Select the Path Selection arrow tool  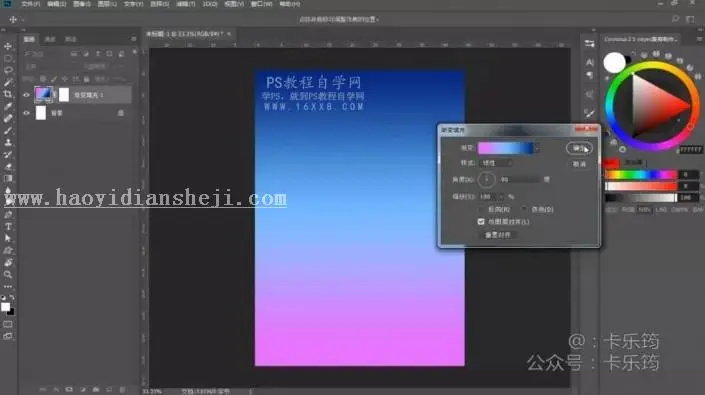click(x=8, y=238)
